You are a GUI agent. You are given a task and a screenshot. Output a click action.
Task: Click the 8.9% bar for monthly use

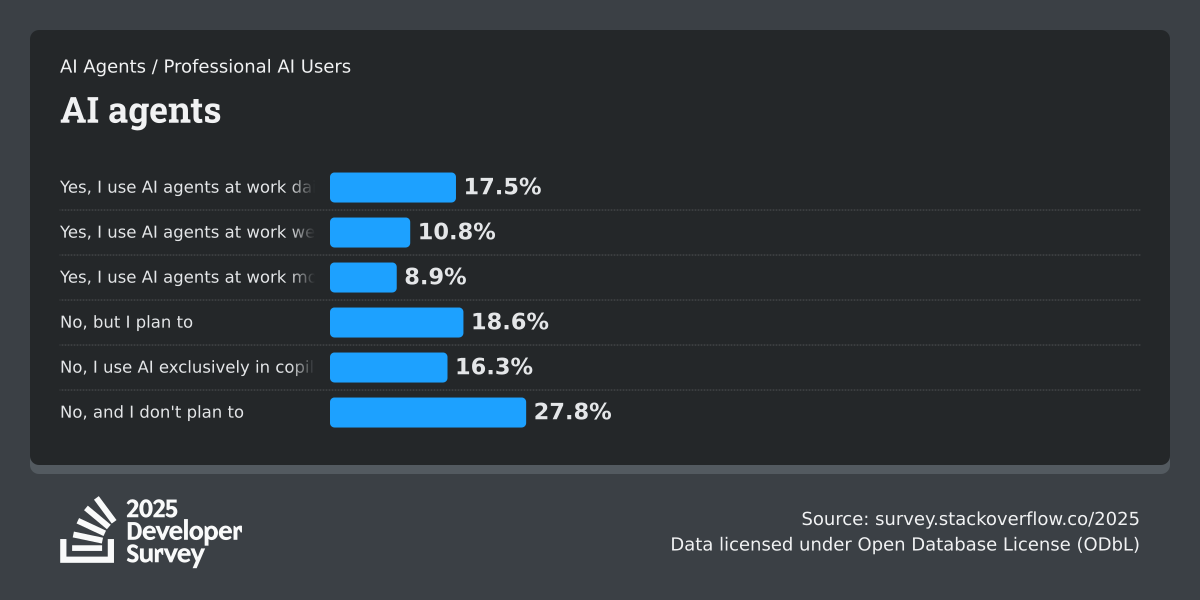[363, 277]
